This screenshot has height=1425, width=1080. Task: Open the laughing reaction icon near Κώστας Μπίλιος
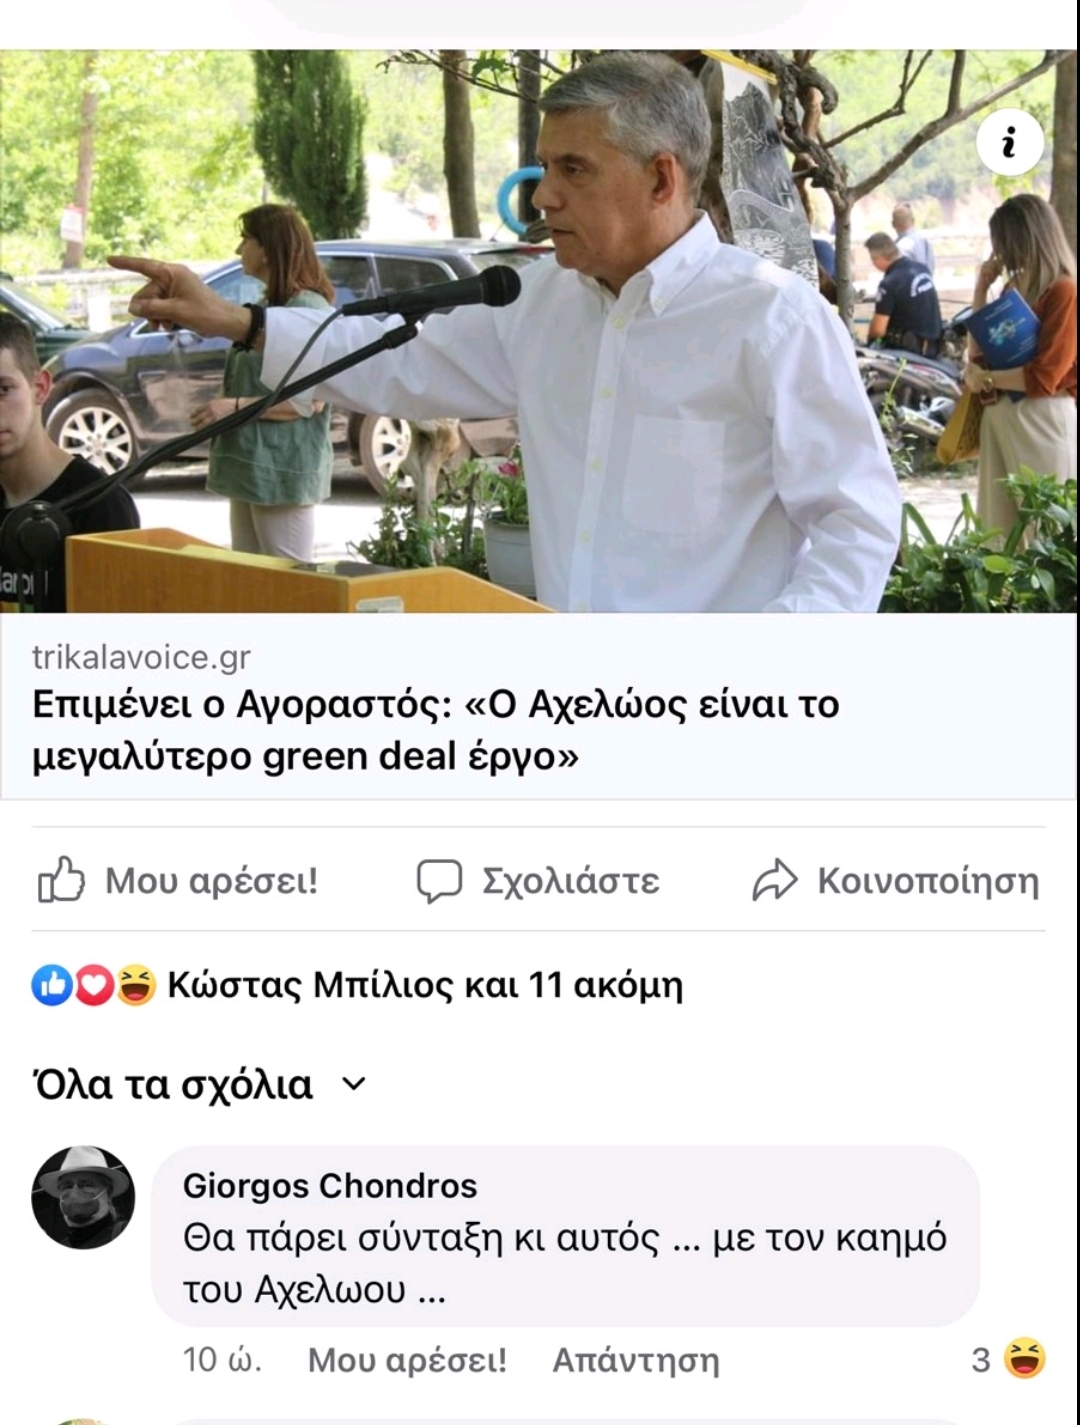click(137, 985)
